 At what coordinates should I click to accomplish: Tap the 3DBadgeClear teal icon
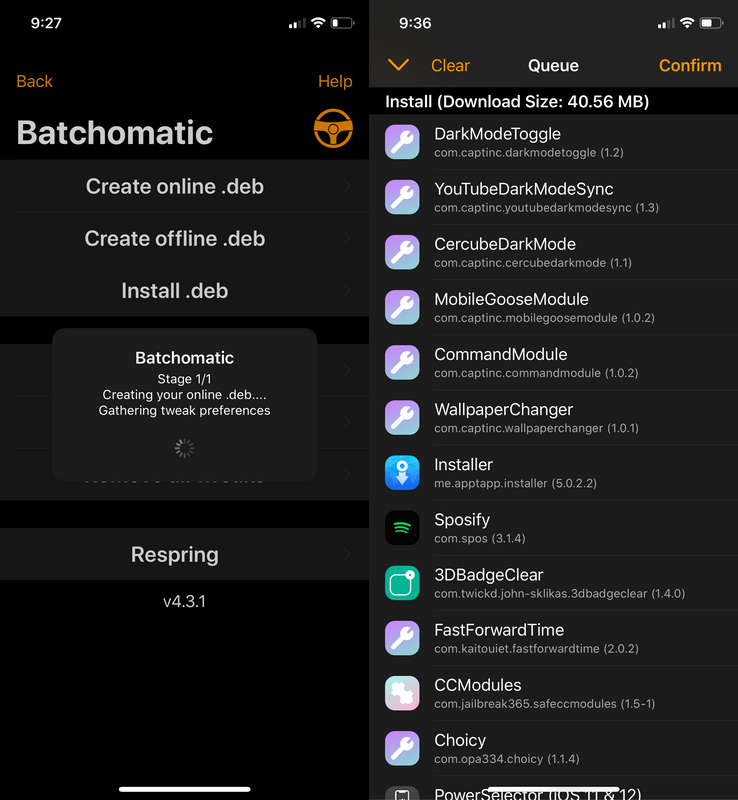point(402,583)
